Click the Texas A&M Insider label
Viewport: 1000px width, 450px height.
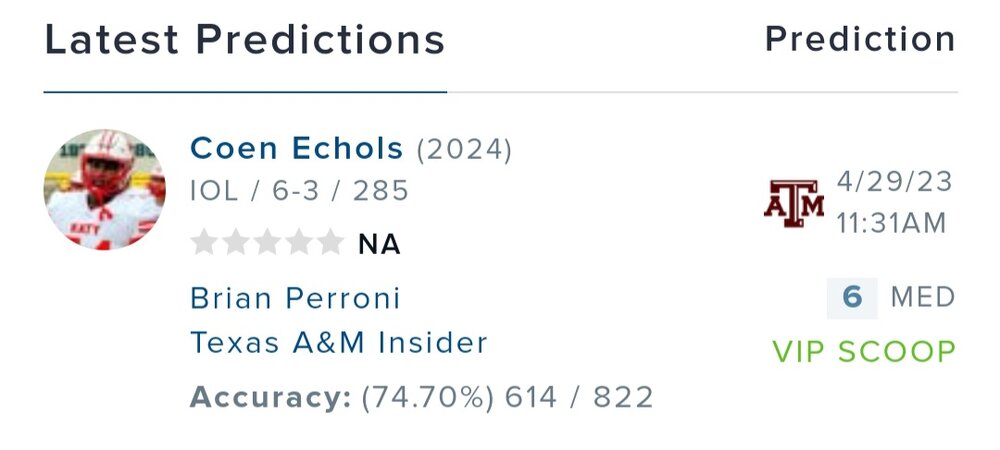coord(339,343)
